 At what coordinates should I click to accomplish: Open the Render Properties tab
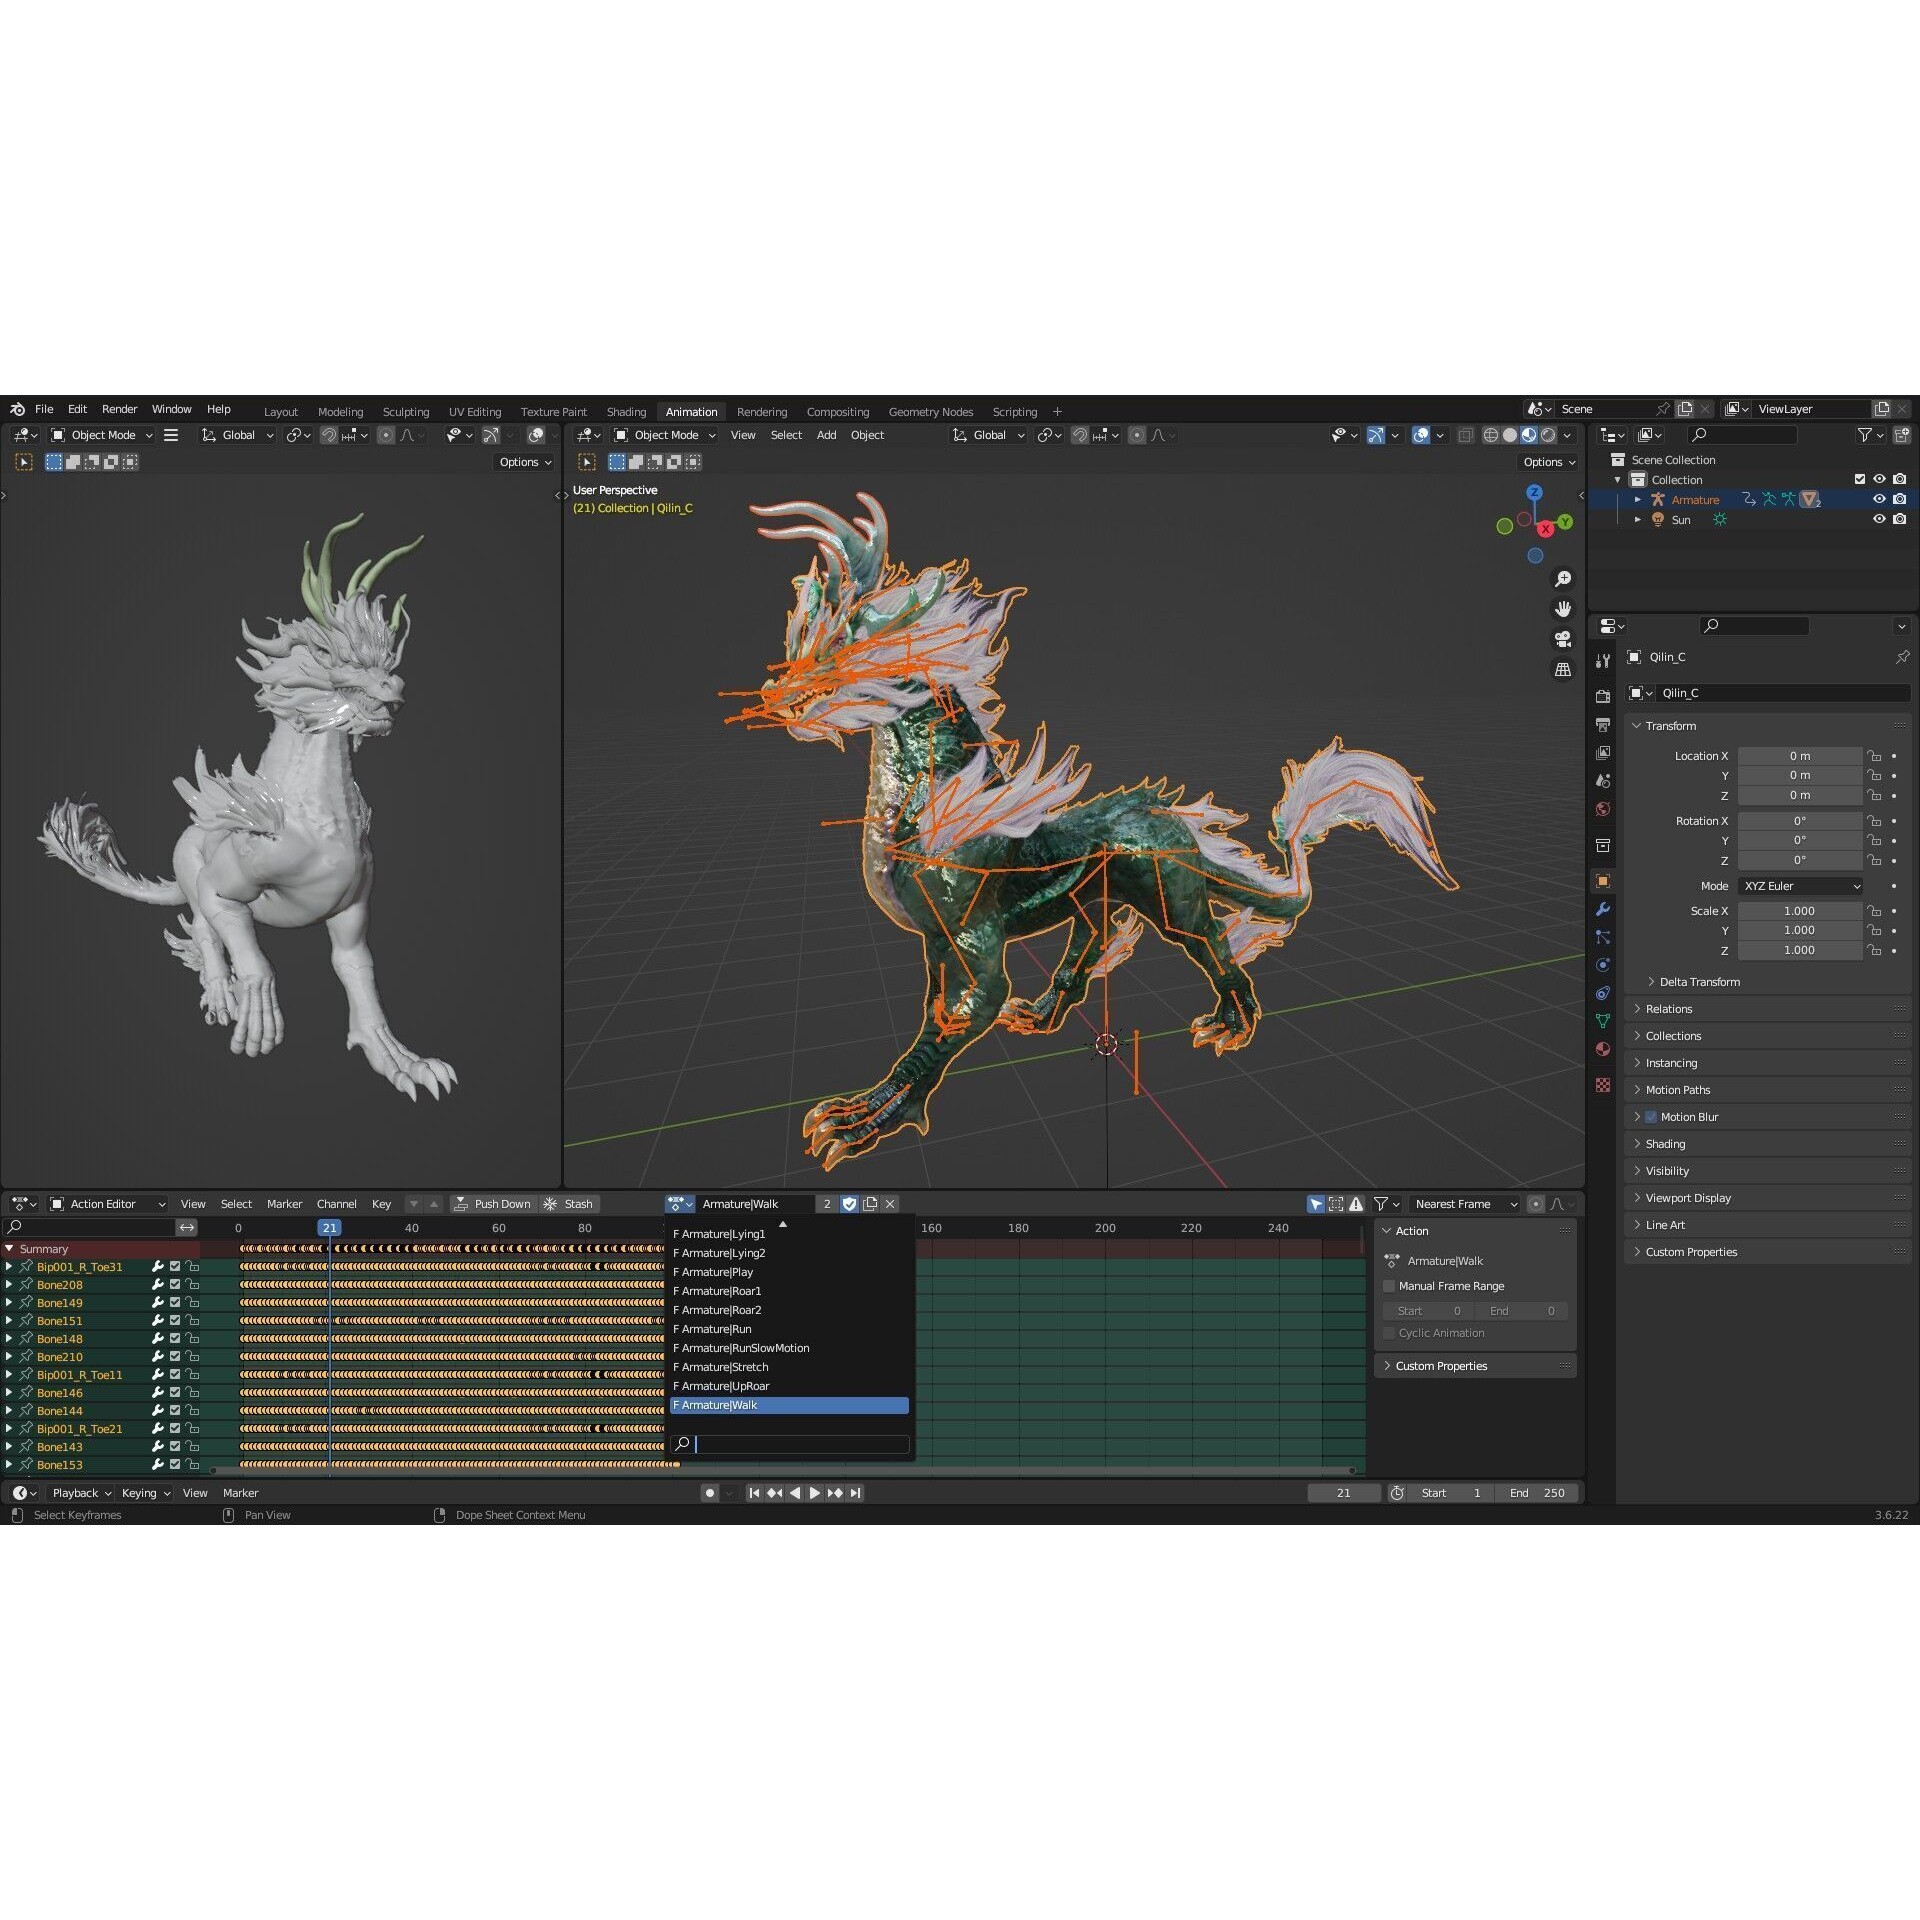tap(1603, 695)
